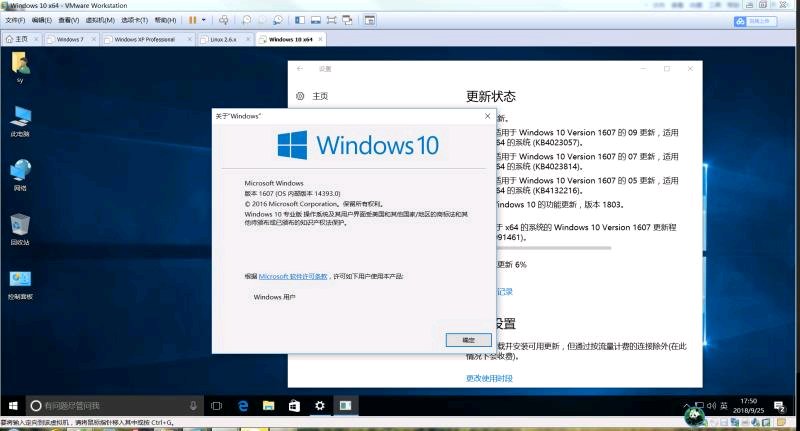Close the Windows 7 tab
800x431 pixels.
[94, 39]
